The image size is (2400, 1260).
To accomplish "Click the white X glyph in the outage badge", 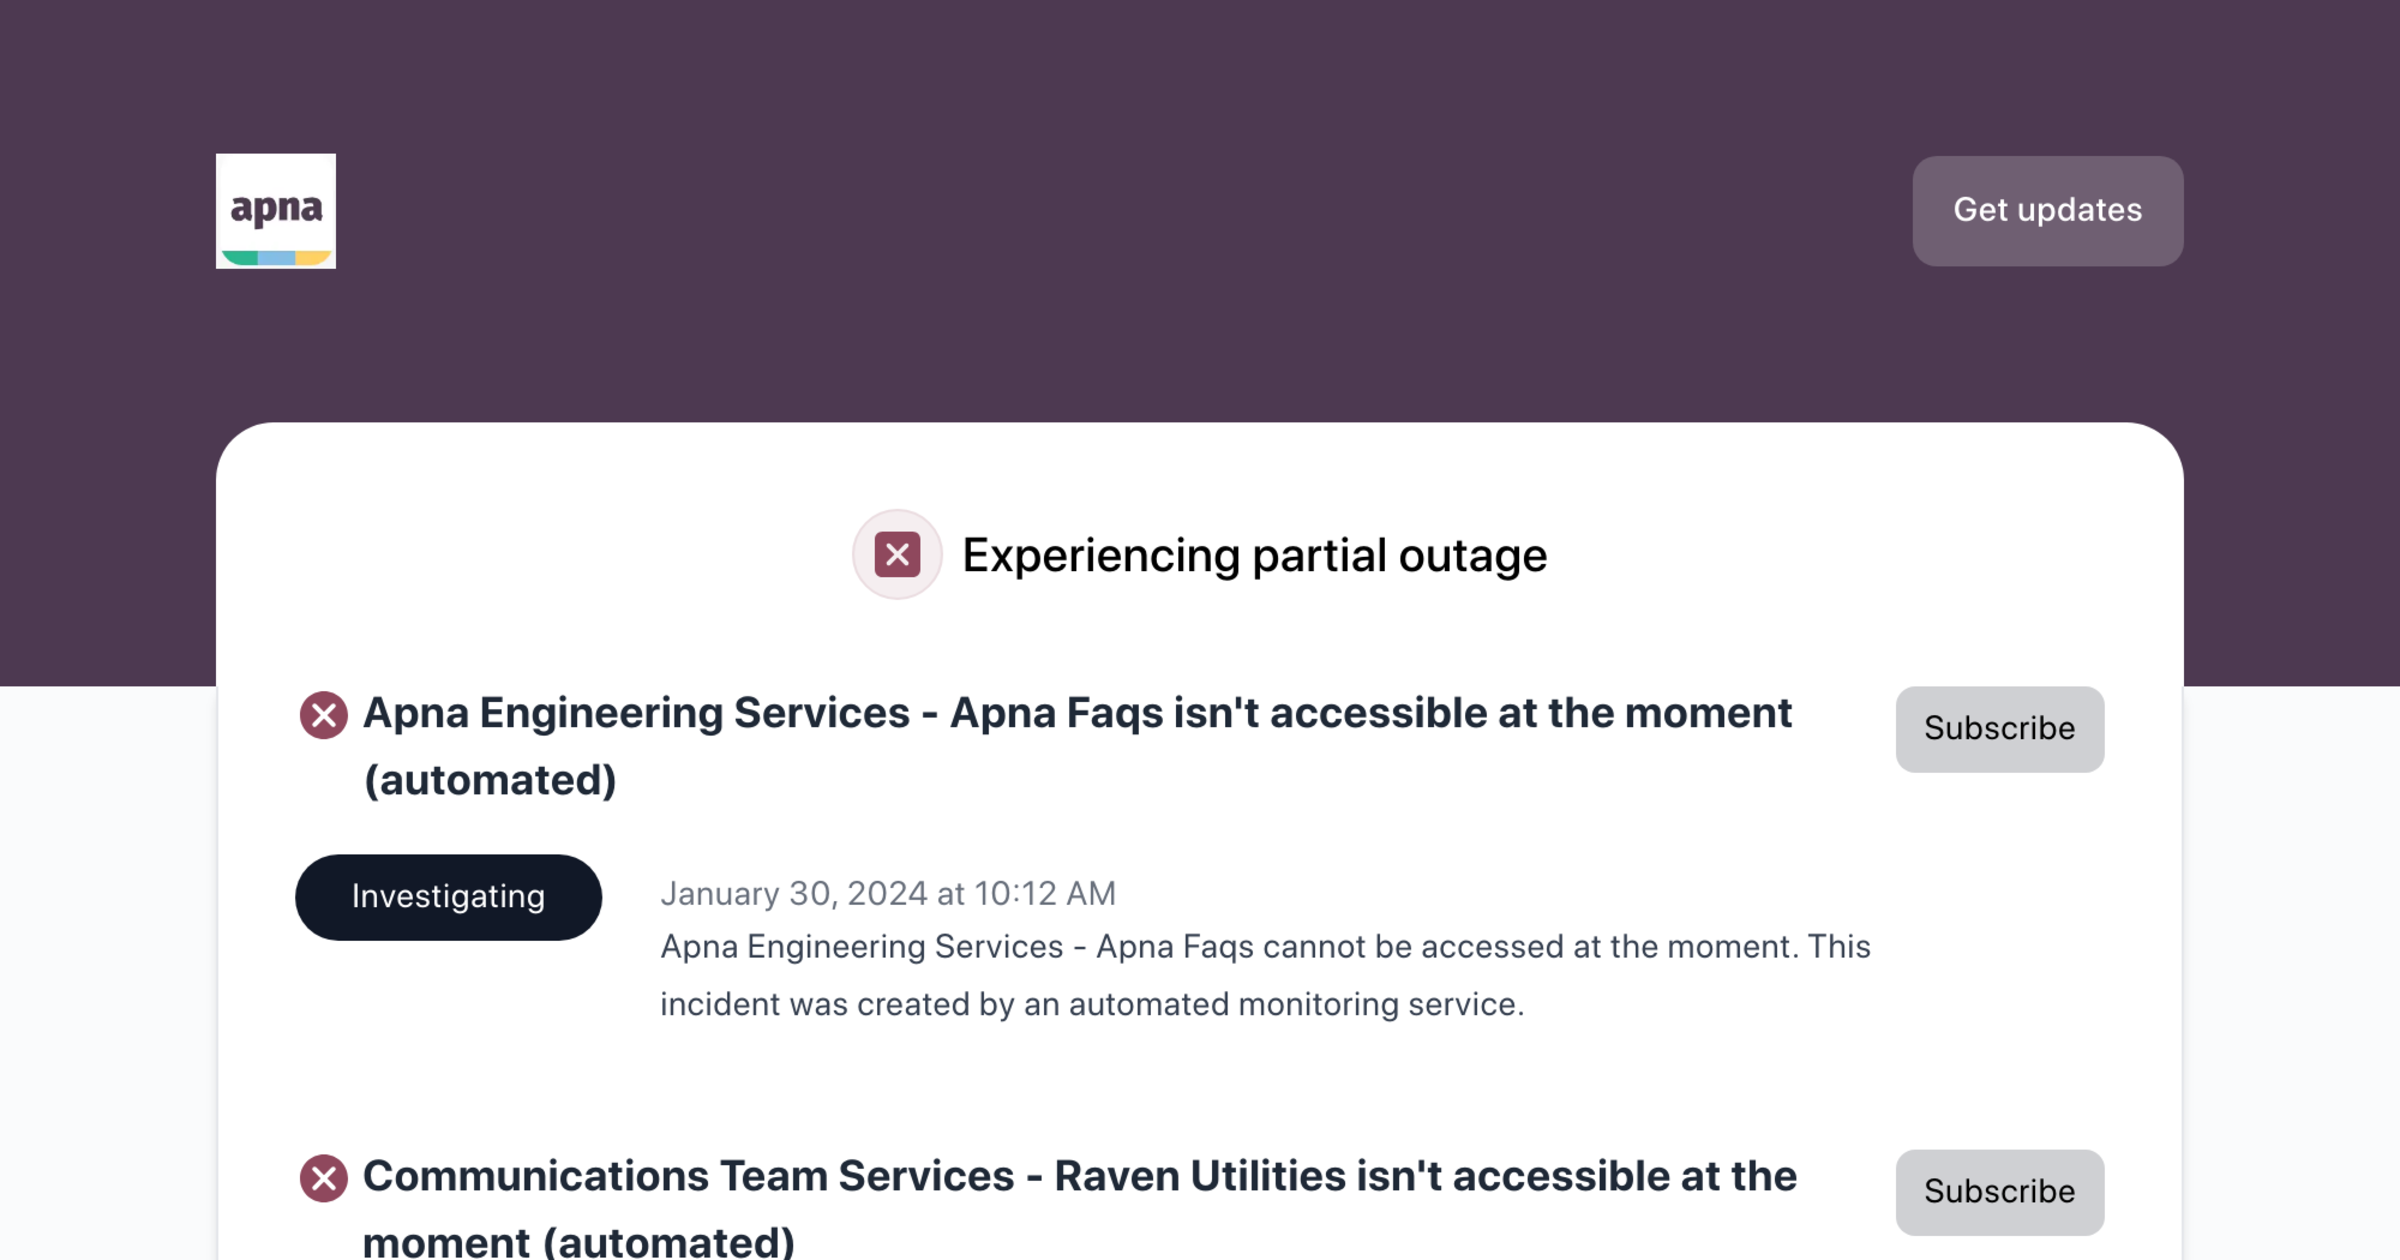I will (x=896, y=554).
